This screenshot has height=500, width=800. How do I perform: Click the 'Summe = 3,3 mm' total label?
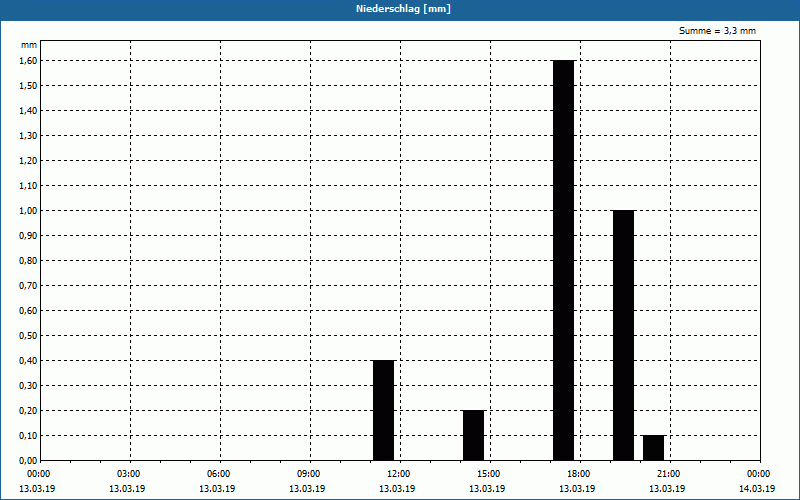click(717, 31)
